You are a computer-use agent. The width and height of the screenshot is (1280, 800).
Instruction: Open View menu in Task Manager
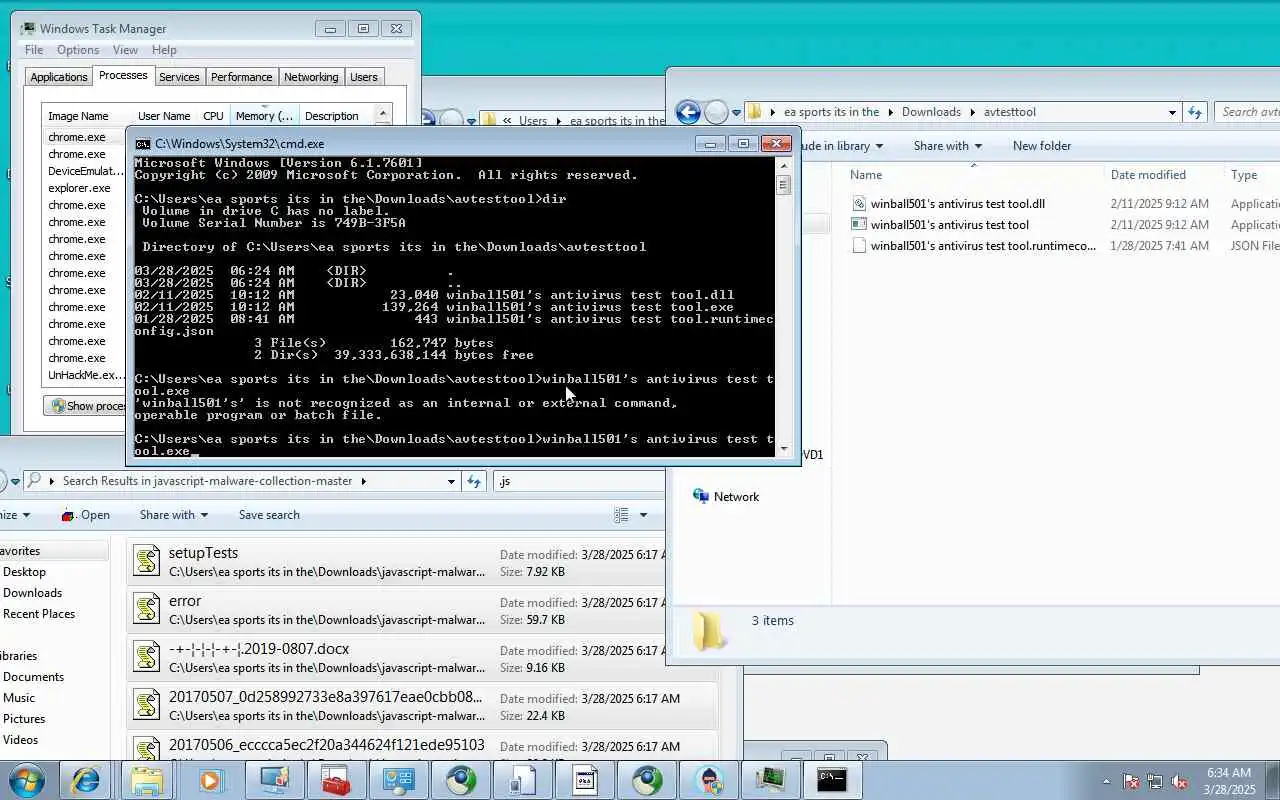(125, 50)
